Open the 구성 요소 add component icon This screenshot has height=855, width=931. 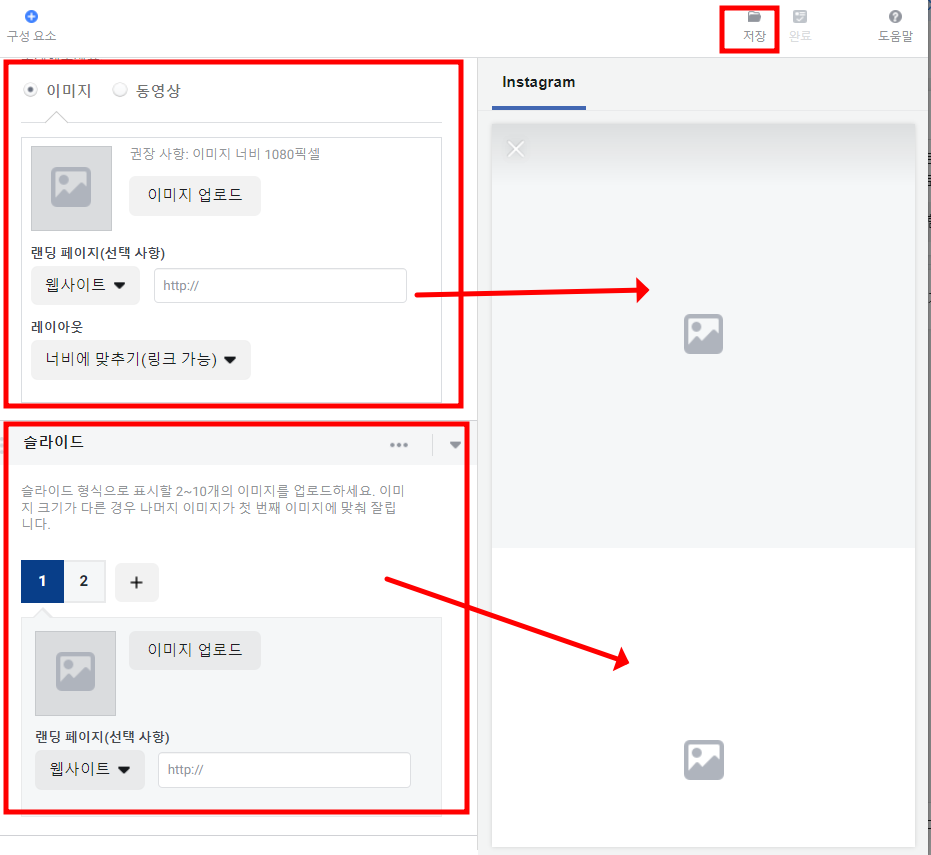click(31, 17)
